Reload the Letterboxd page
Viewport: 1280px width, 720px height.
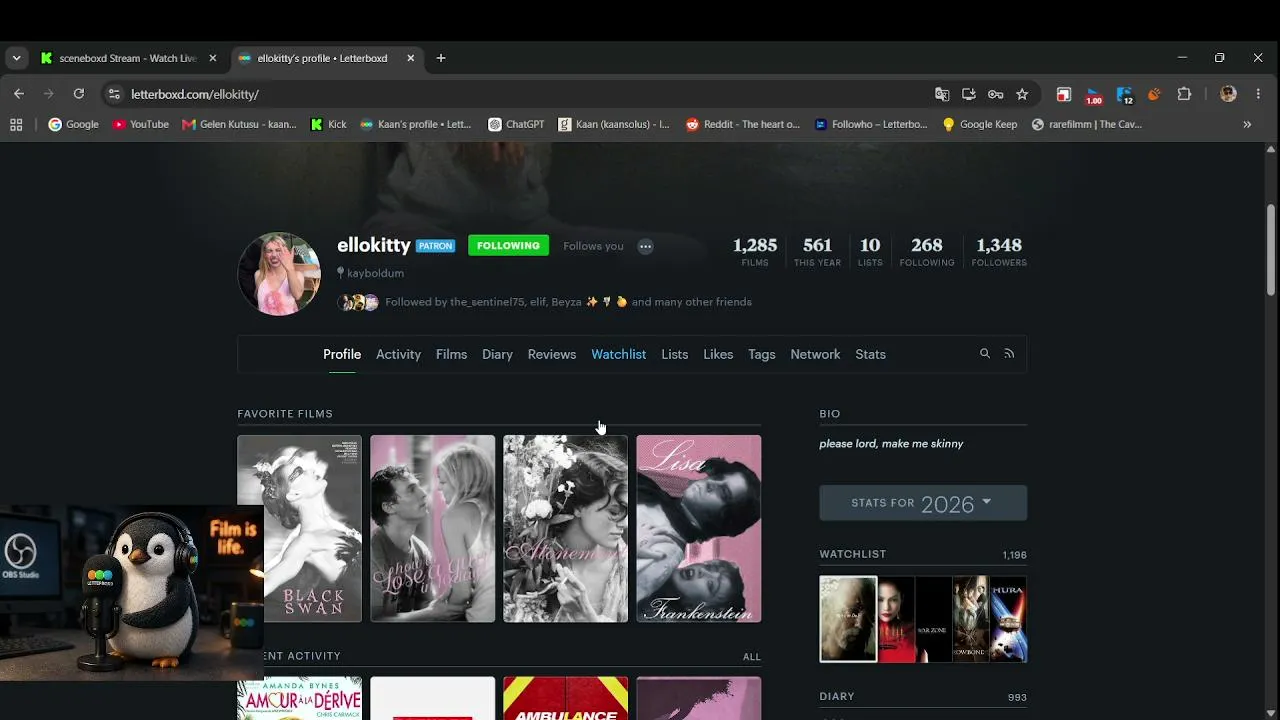pos(79,94)
